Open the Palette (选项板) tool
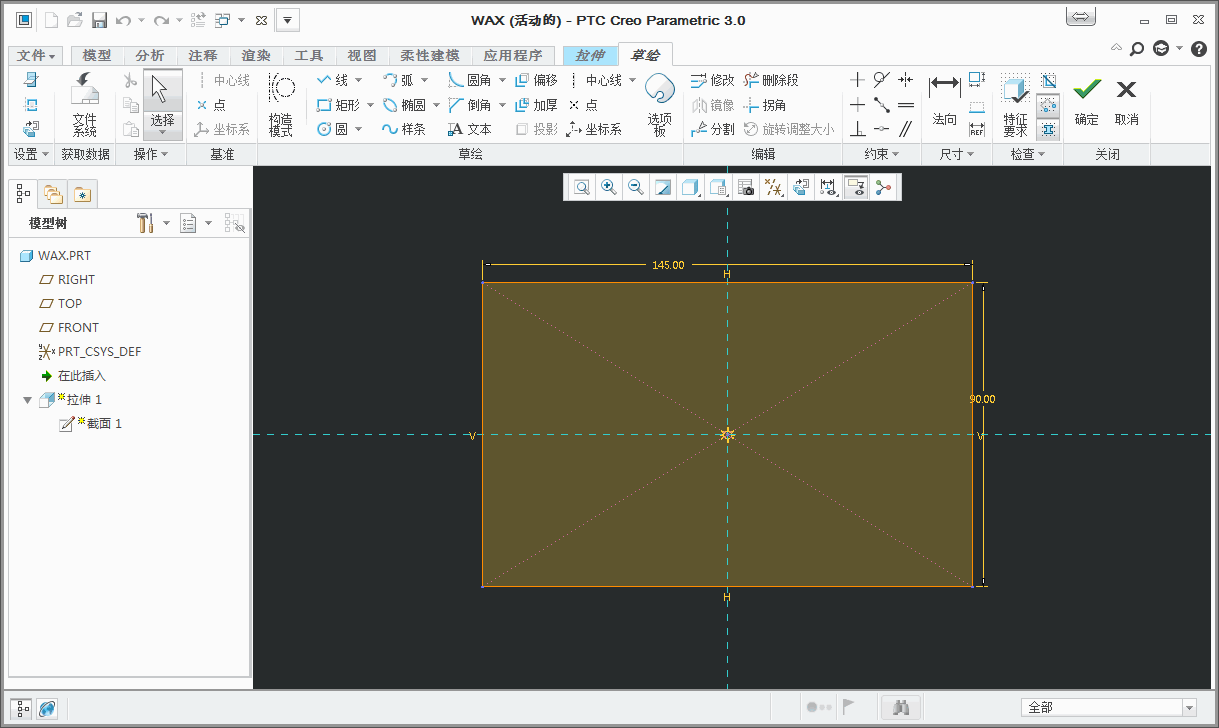The image size is (1219, 728). click(x=659, y=103)
